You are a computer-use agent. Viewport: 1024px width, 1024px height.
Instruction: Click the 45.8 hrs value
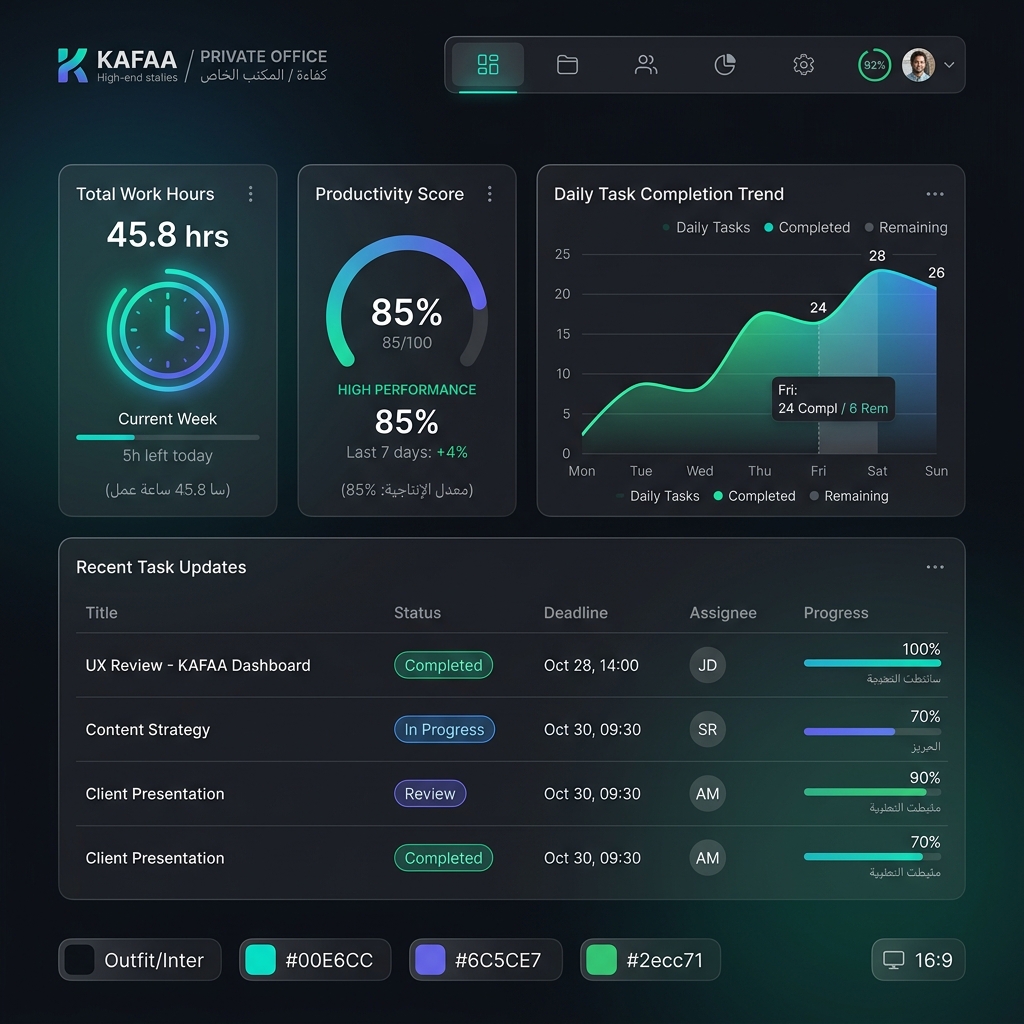click(167, 234)
